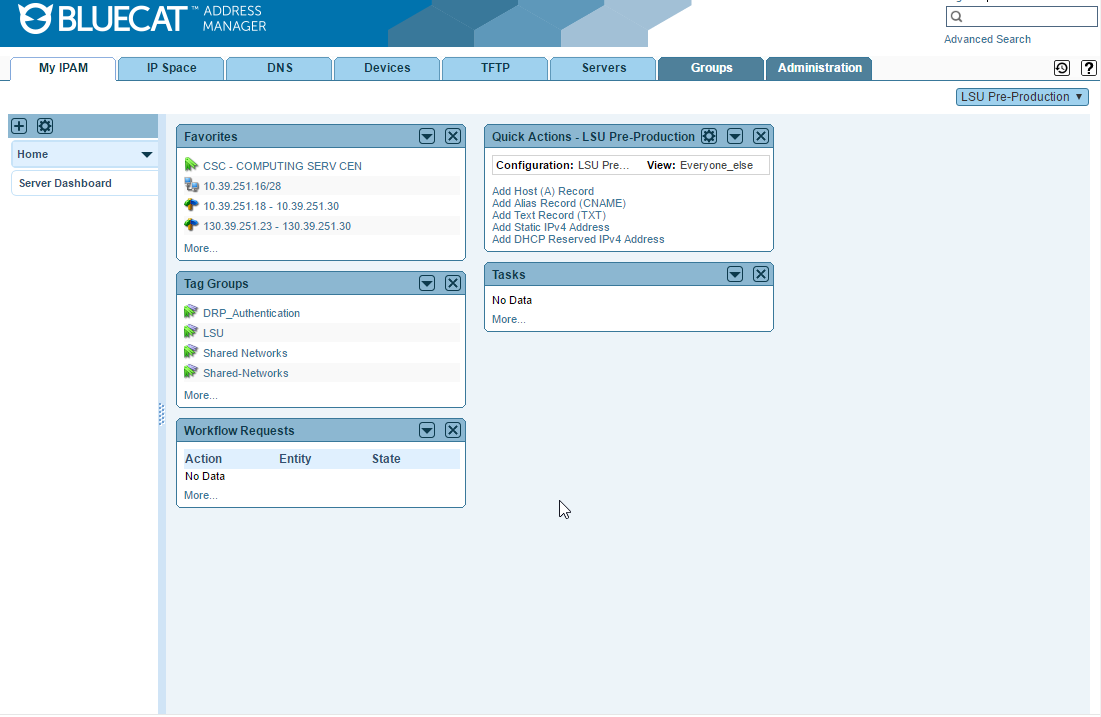The image size is (1101, 717).
Task: Click the 10.39.251.18 range icon
Action: tap(191, 205)
